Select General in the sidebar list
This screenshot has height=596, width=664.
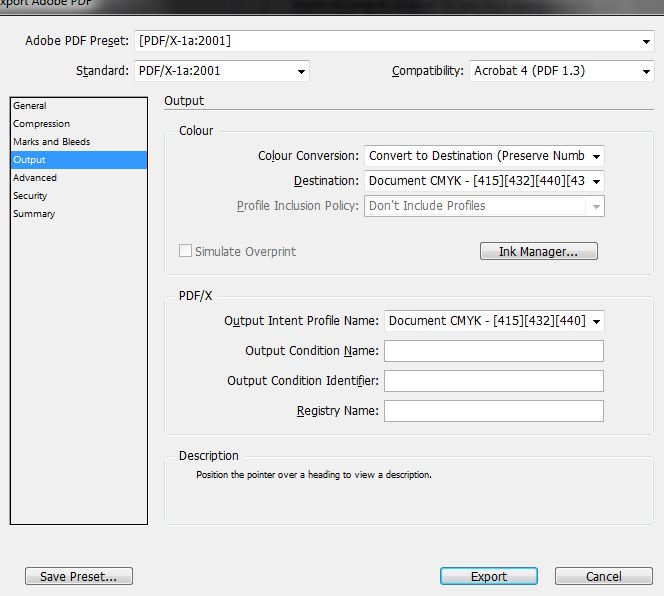[79, 106]
